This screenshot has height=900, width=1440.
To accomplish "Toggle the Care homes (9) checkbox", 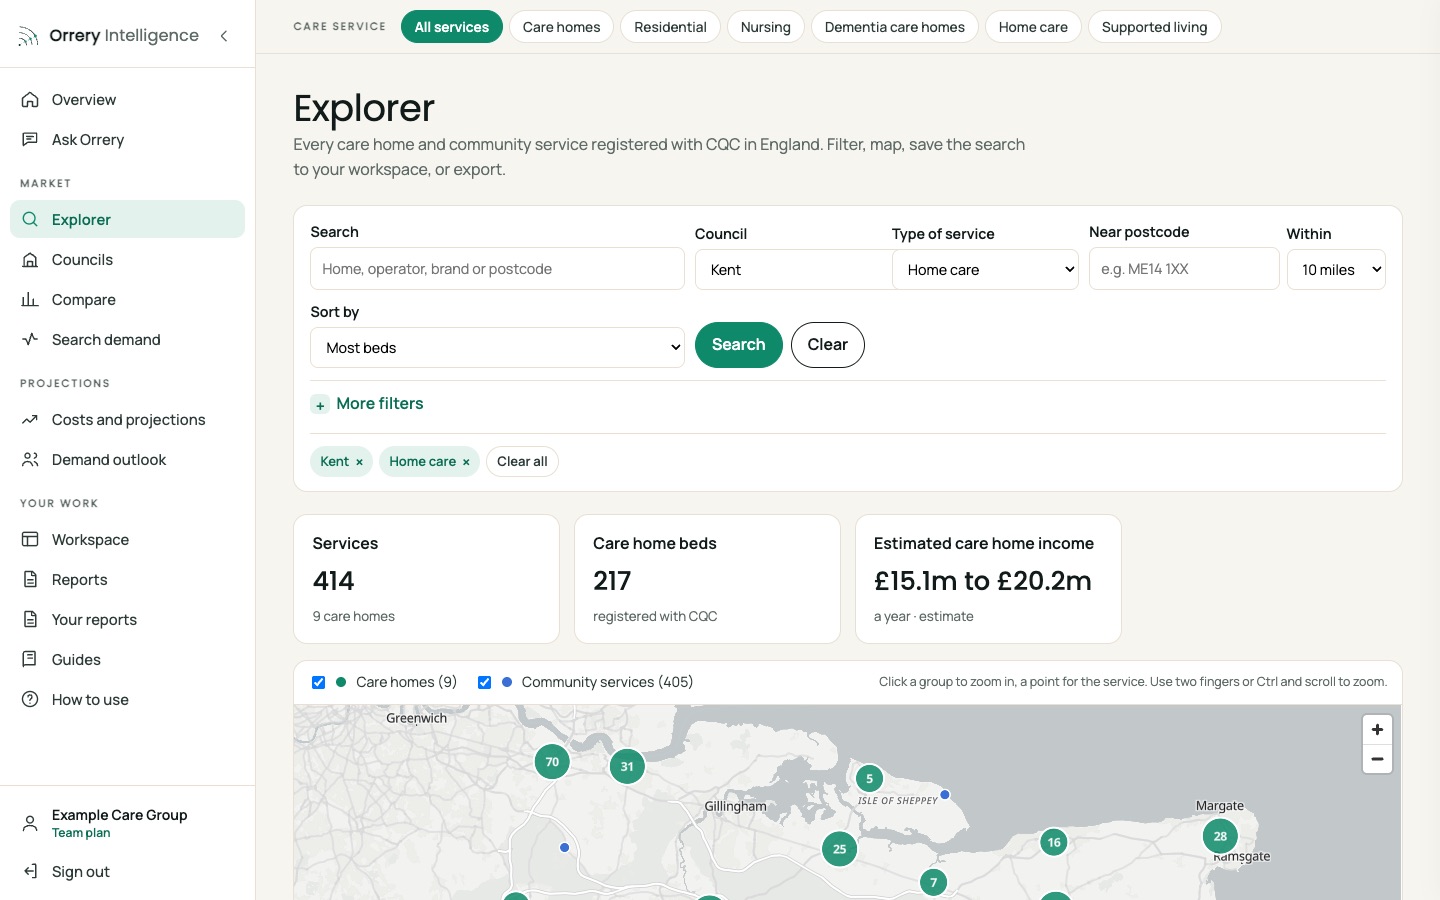I will pyautogui.click(x=318, y=682).
